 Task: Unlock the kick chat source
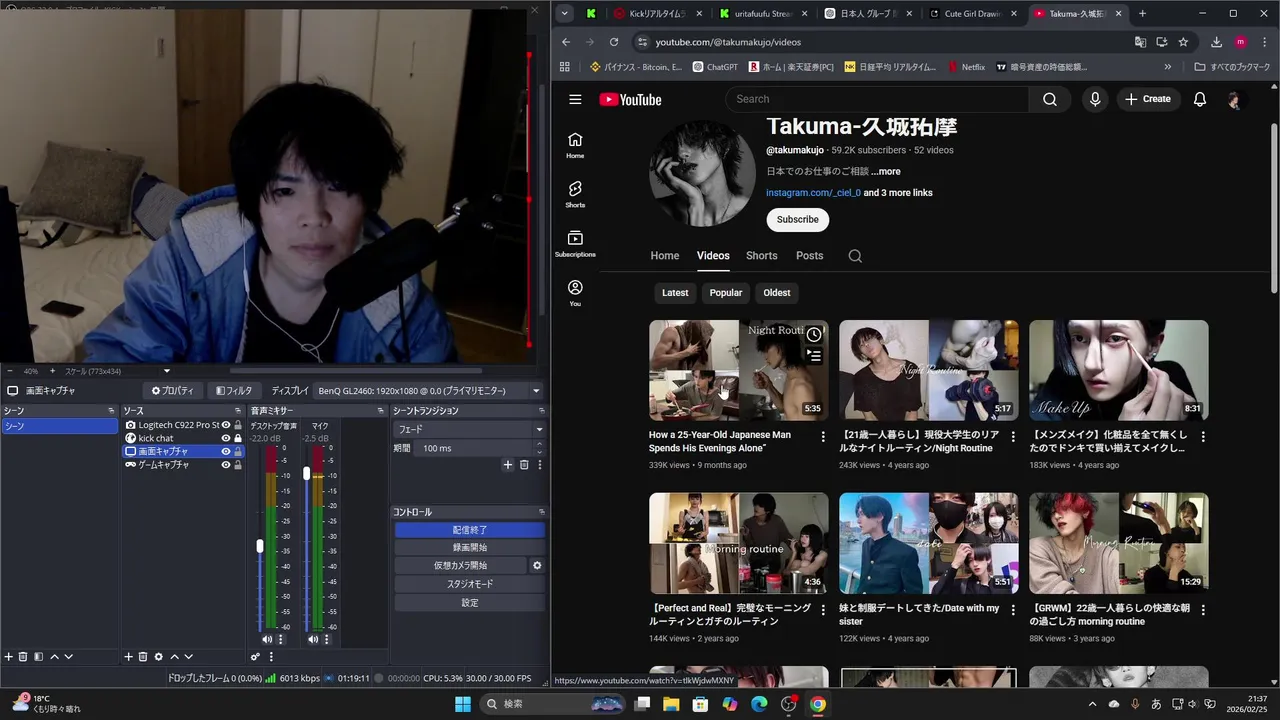pos(238,438)
